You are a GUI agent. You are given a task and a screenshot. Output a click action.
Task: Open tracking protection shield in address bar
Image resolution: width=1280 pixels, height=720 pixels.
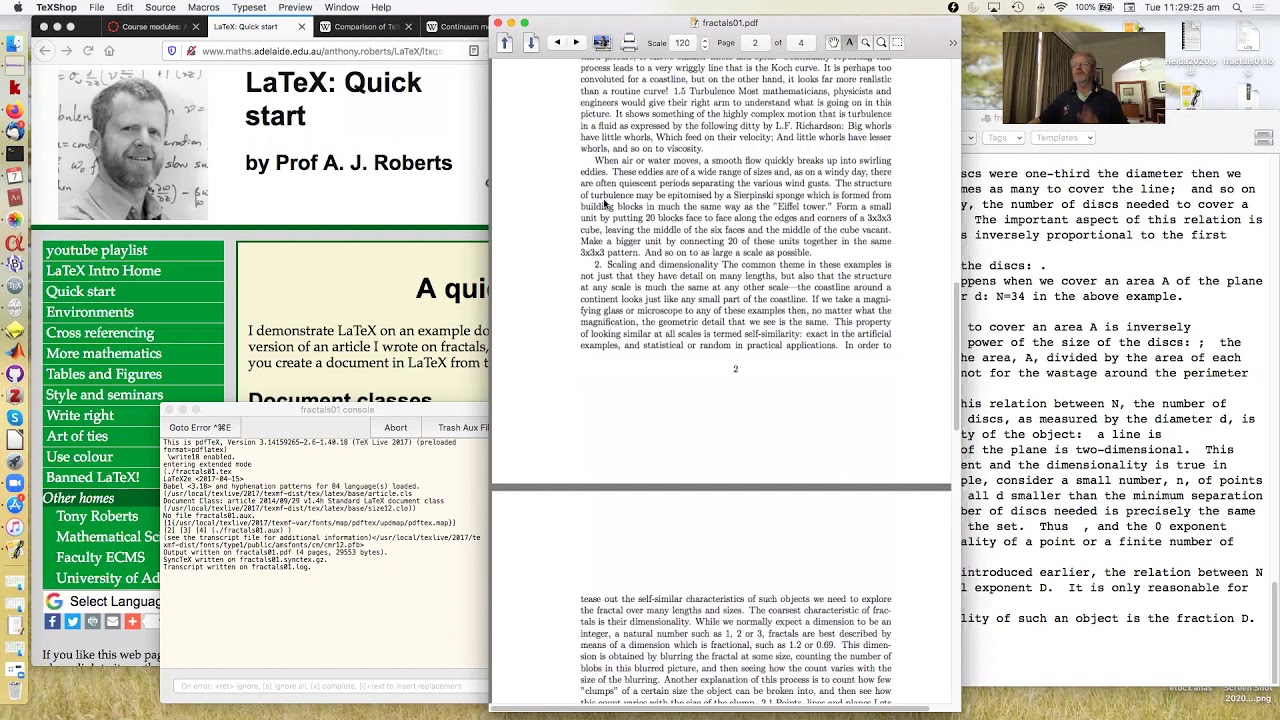(172, 51)
